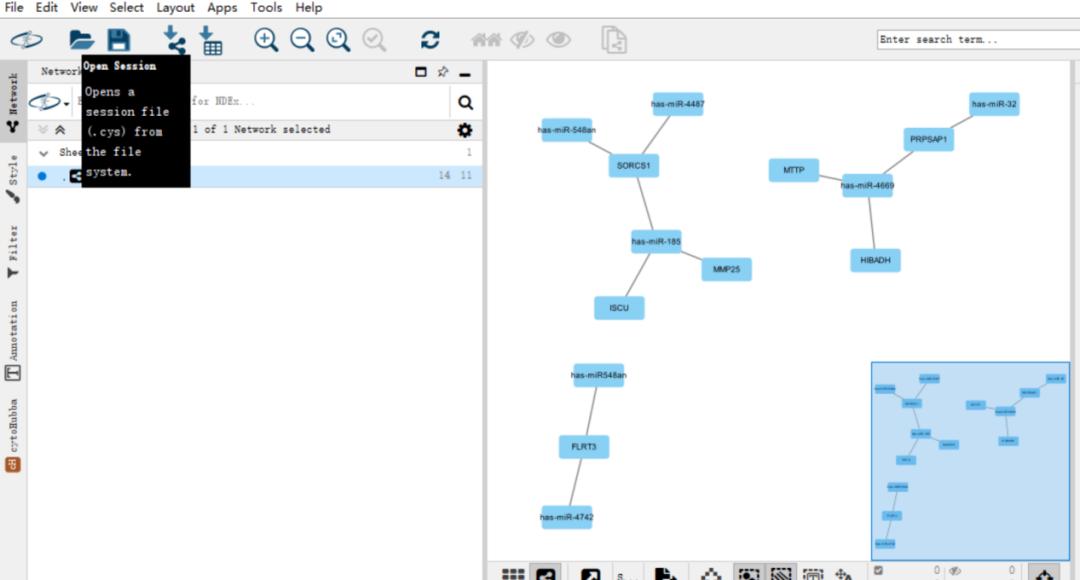Save the session with the floppy disk icon
This screenshot has height=580, width=1080.
coord(118,40)
